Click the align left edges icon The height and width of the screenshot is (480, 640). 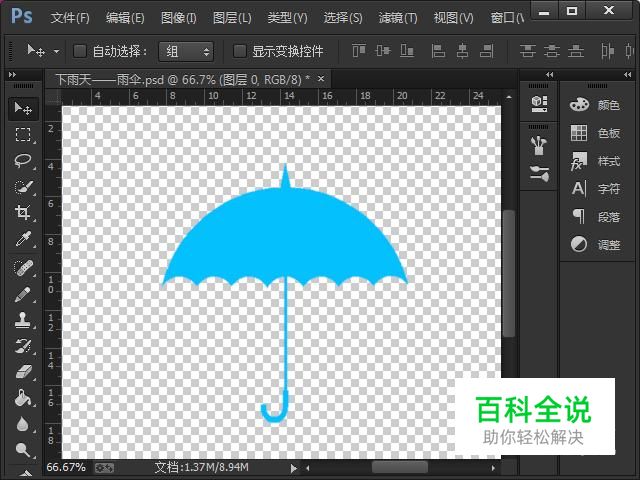(438, 51)
